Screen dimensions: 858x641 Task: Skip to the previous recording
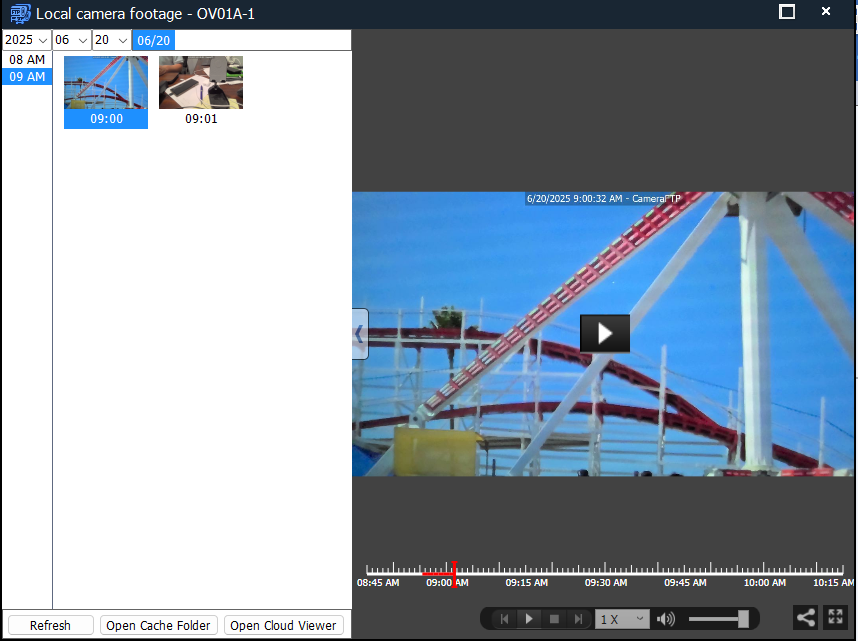(x=505, y=619)
